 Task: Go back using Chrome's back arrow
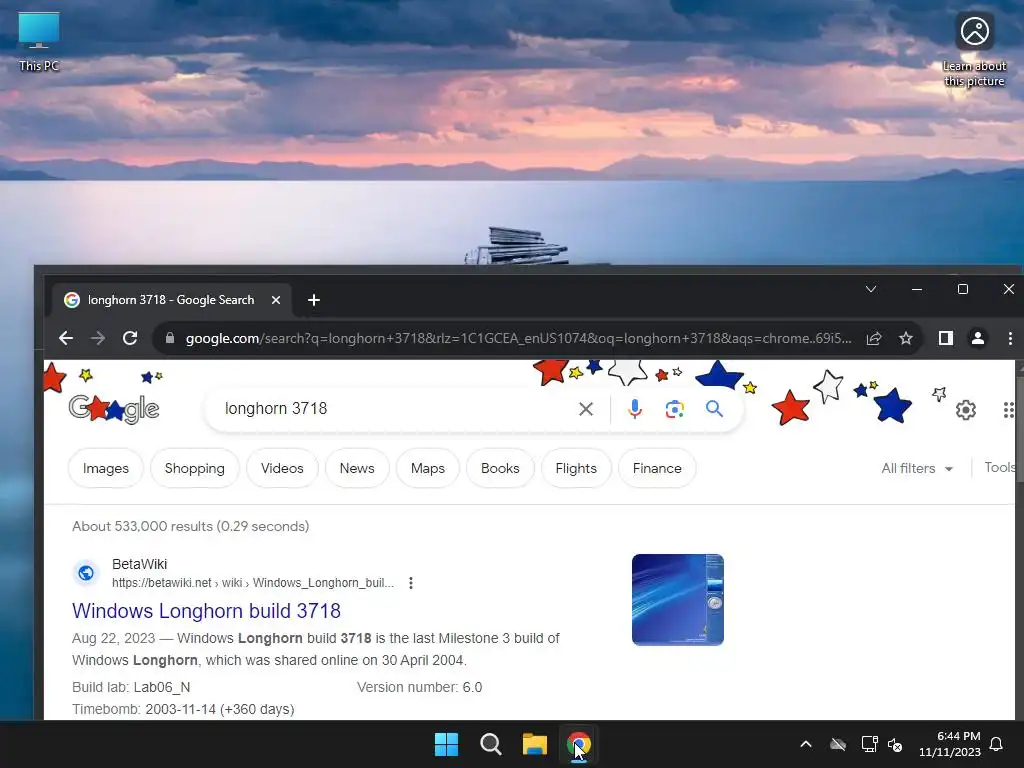pos(66,338)
